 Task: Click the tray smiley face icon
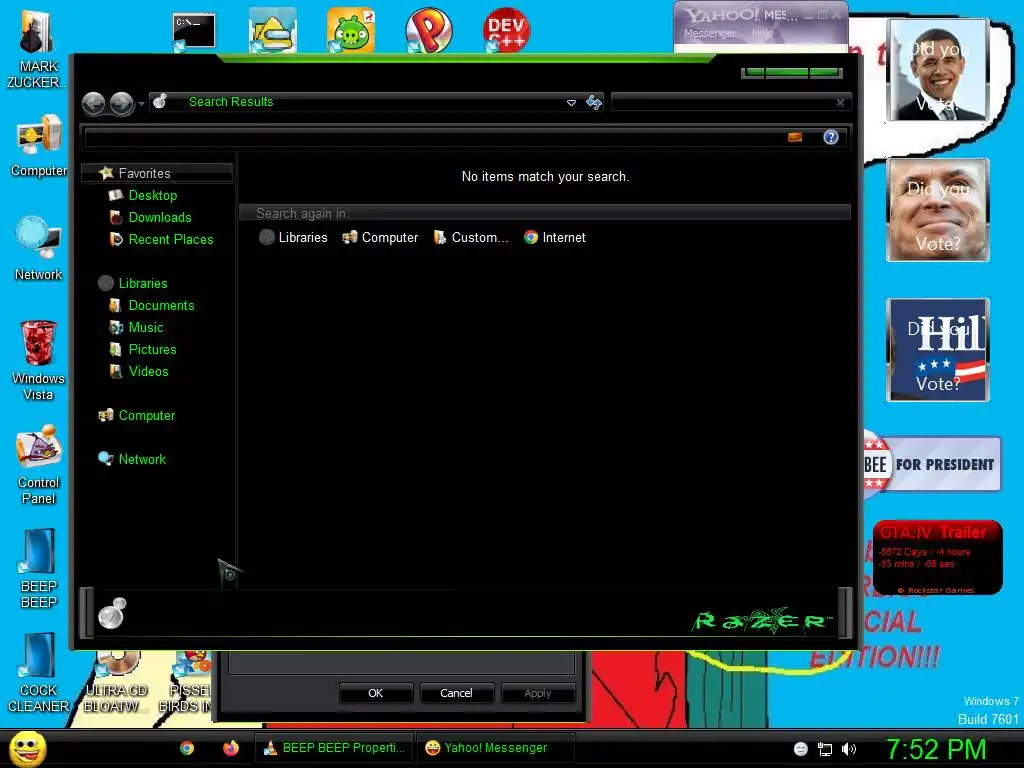coord(801,749)
